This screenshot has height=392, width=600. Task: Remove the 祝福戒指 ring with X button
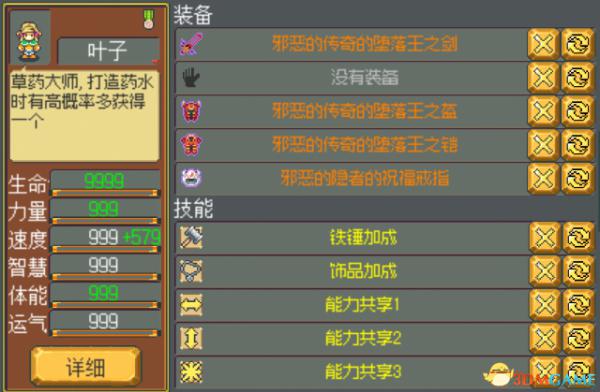click(x=543, y=178)
